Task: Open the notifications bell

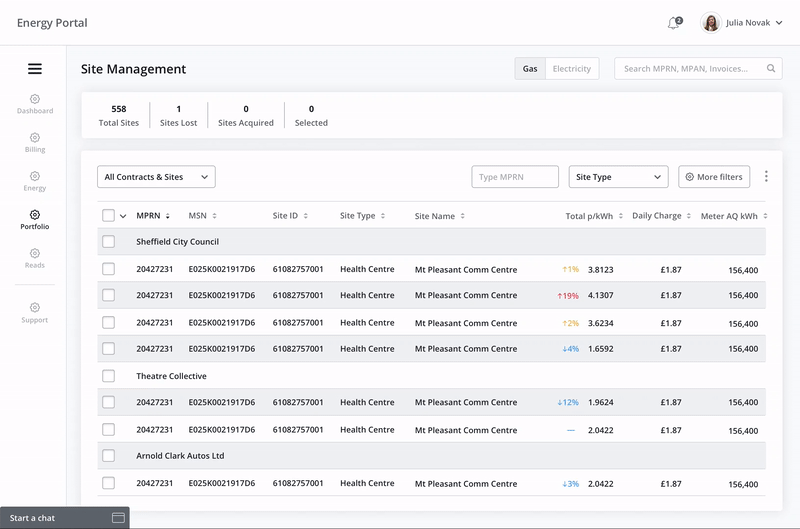Action: coord(673,23)
